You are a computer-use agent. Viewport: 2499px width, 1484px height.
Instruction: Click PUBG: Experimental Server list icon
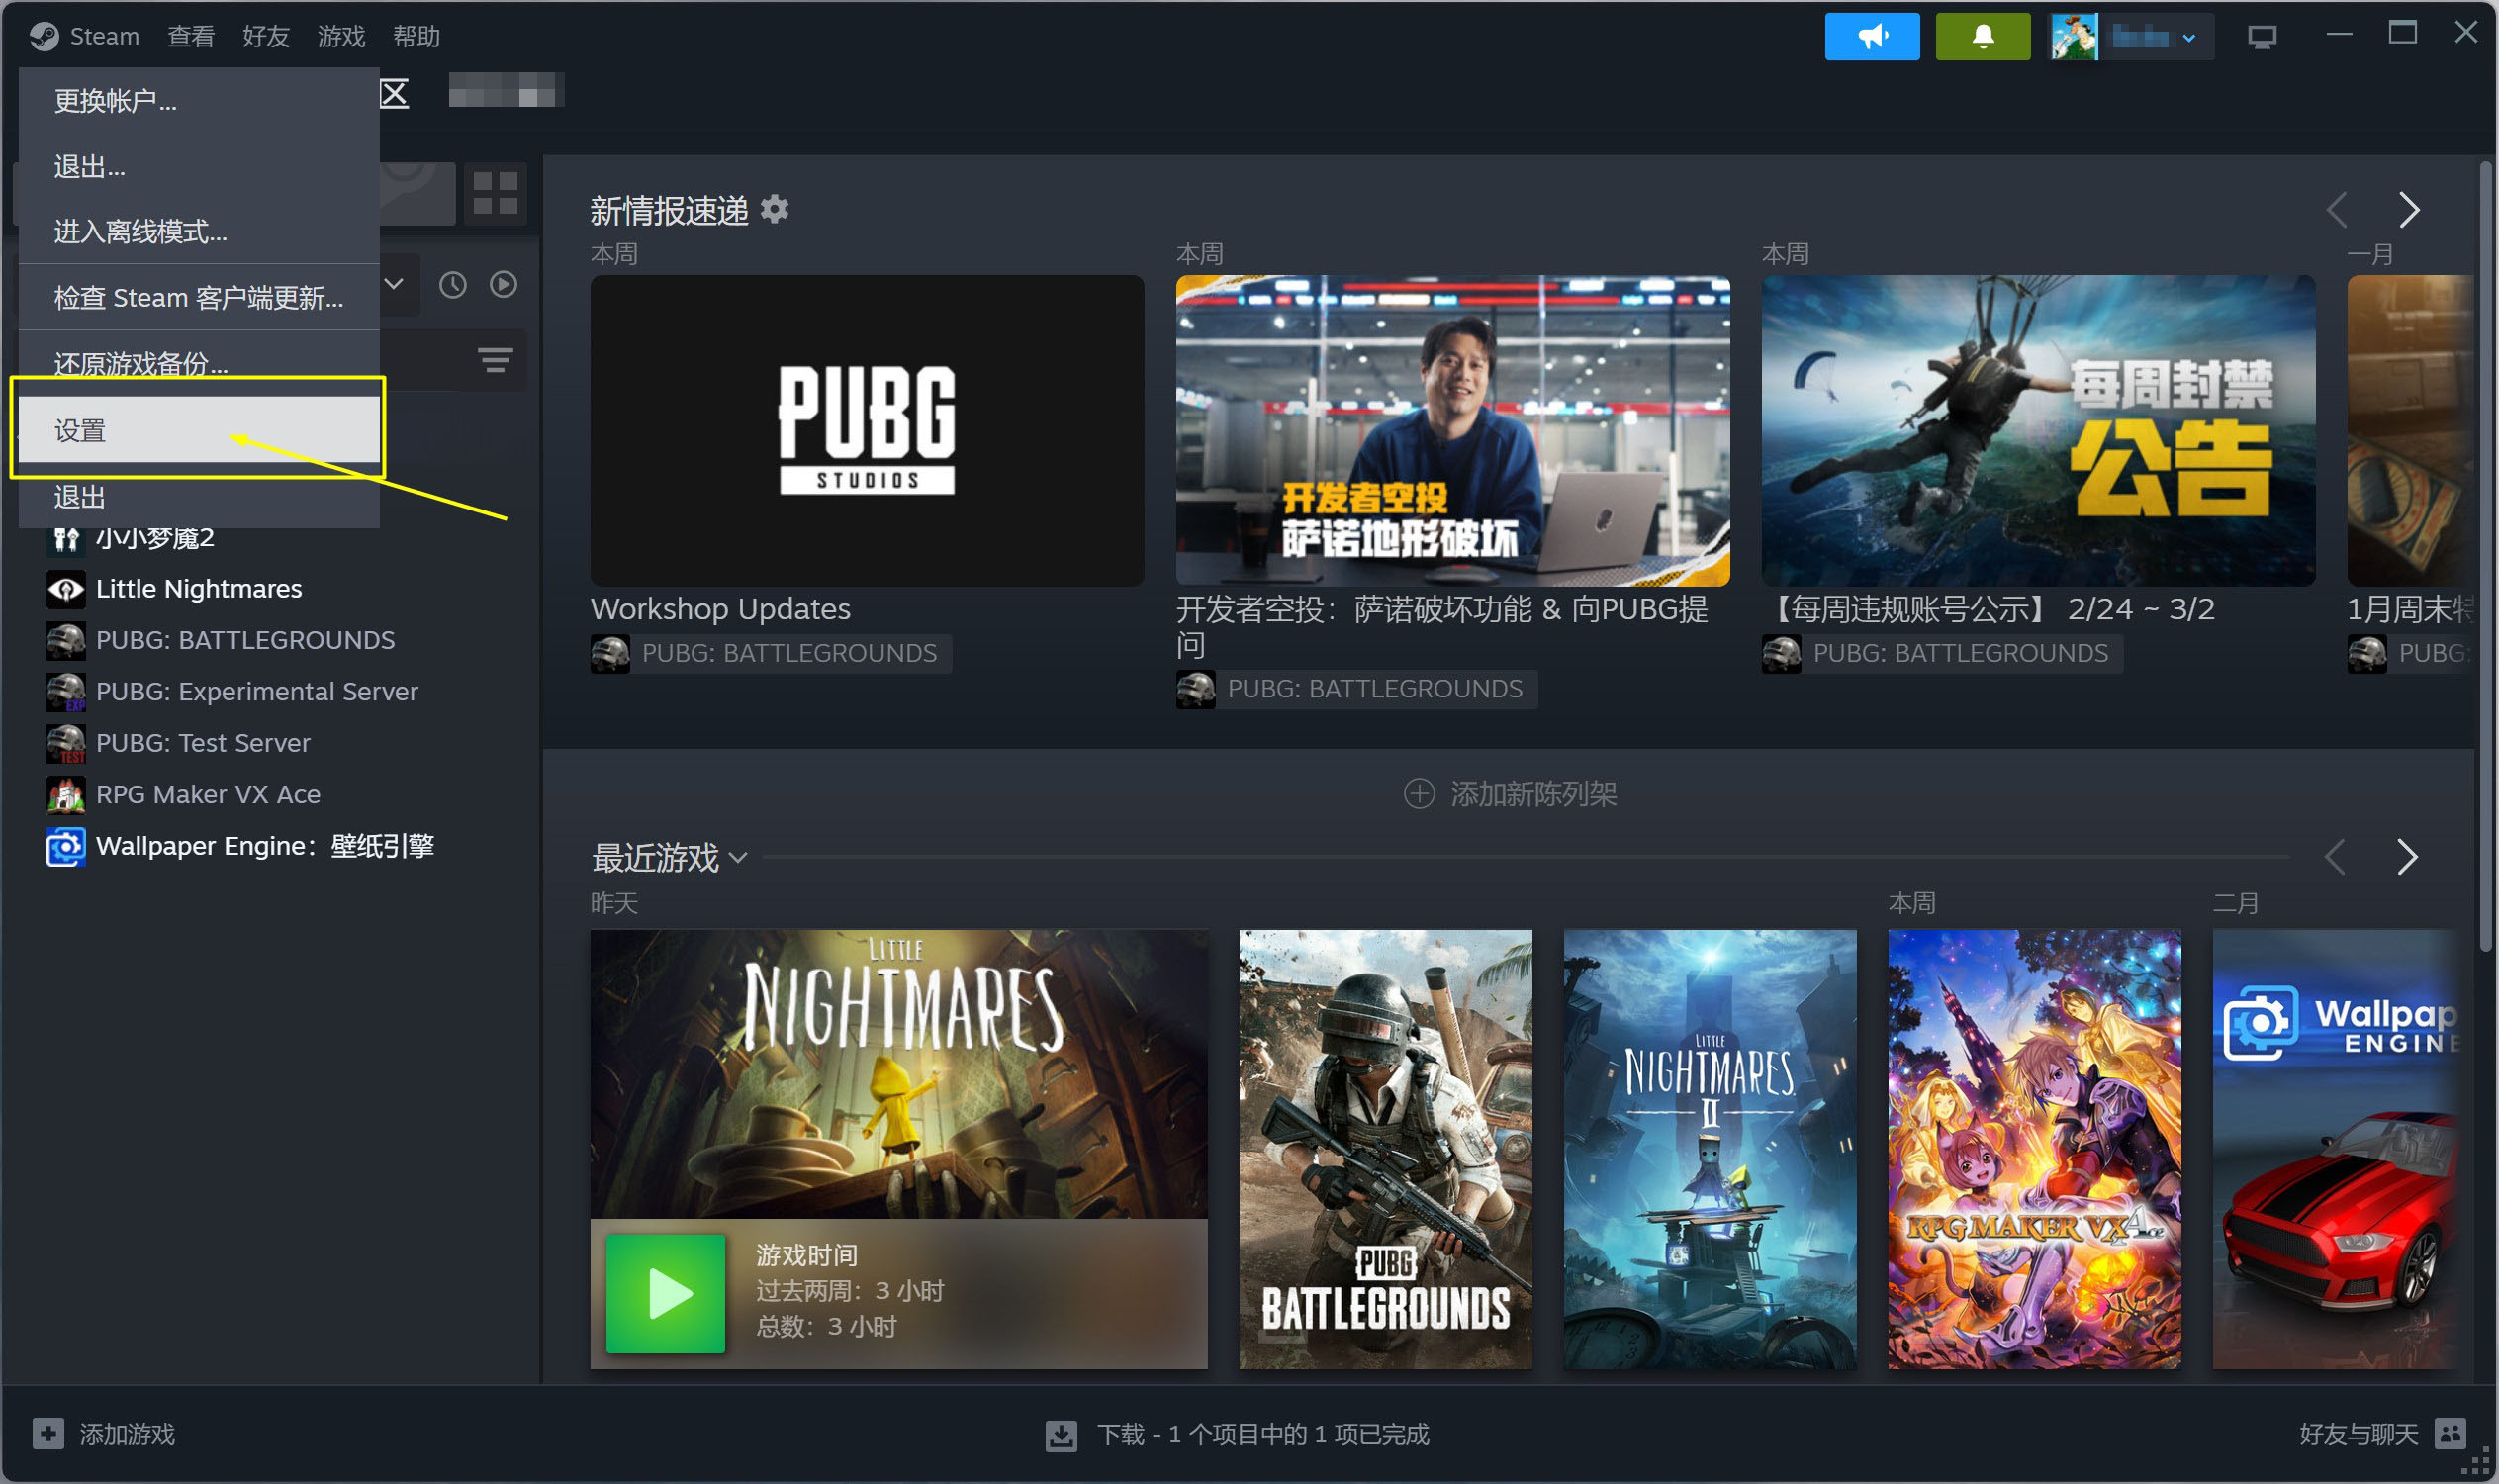[66, 692]
